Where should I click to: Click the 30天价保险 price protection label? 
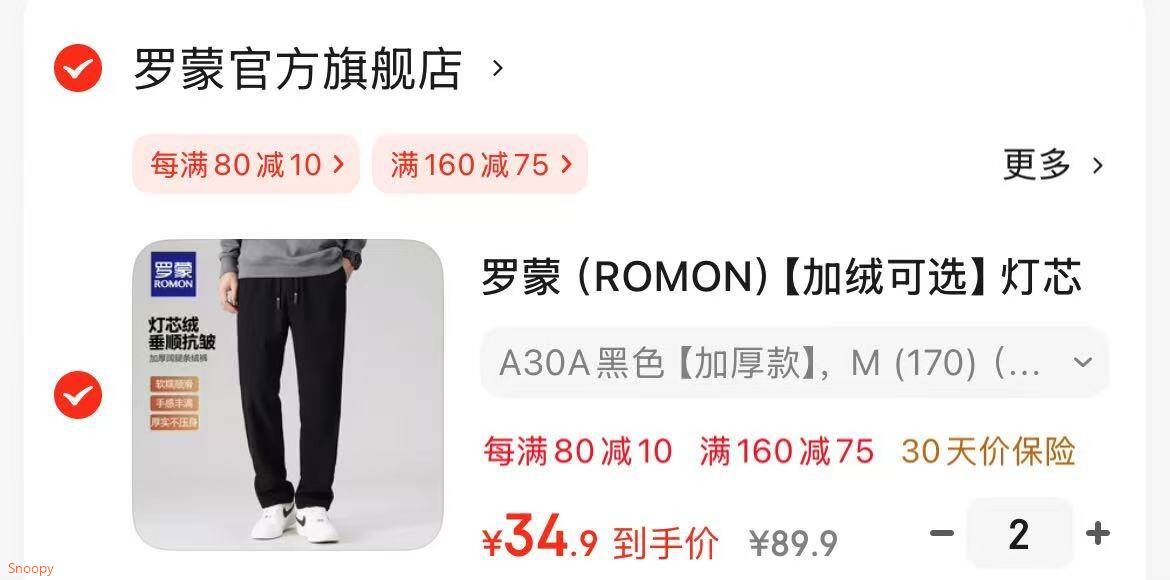pyautogui.click(x=988, y=452)
